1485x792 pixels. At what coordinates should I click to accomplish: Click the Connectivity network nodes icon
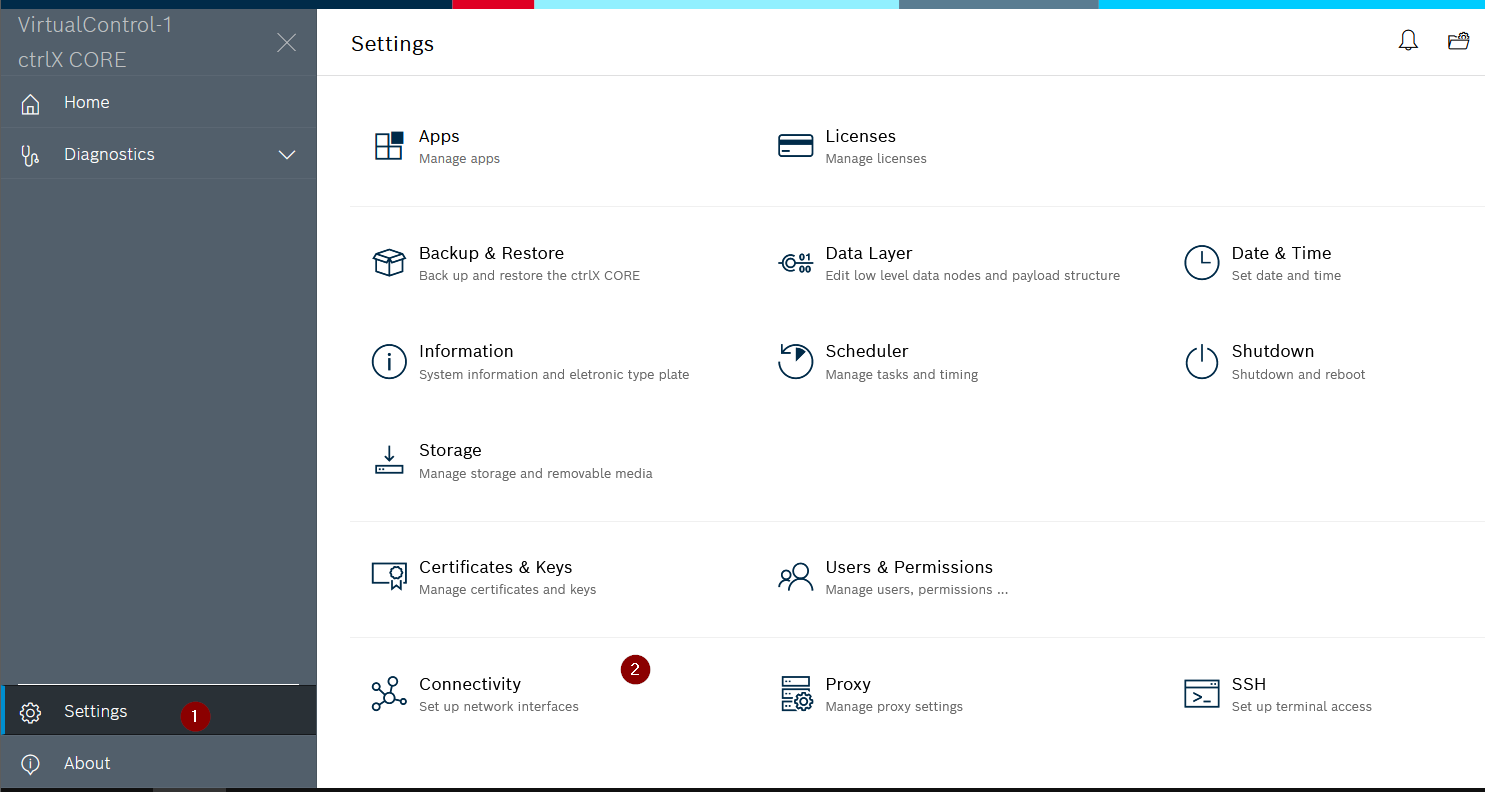[x=389, y=694]
